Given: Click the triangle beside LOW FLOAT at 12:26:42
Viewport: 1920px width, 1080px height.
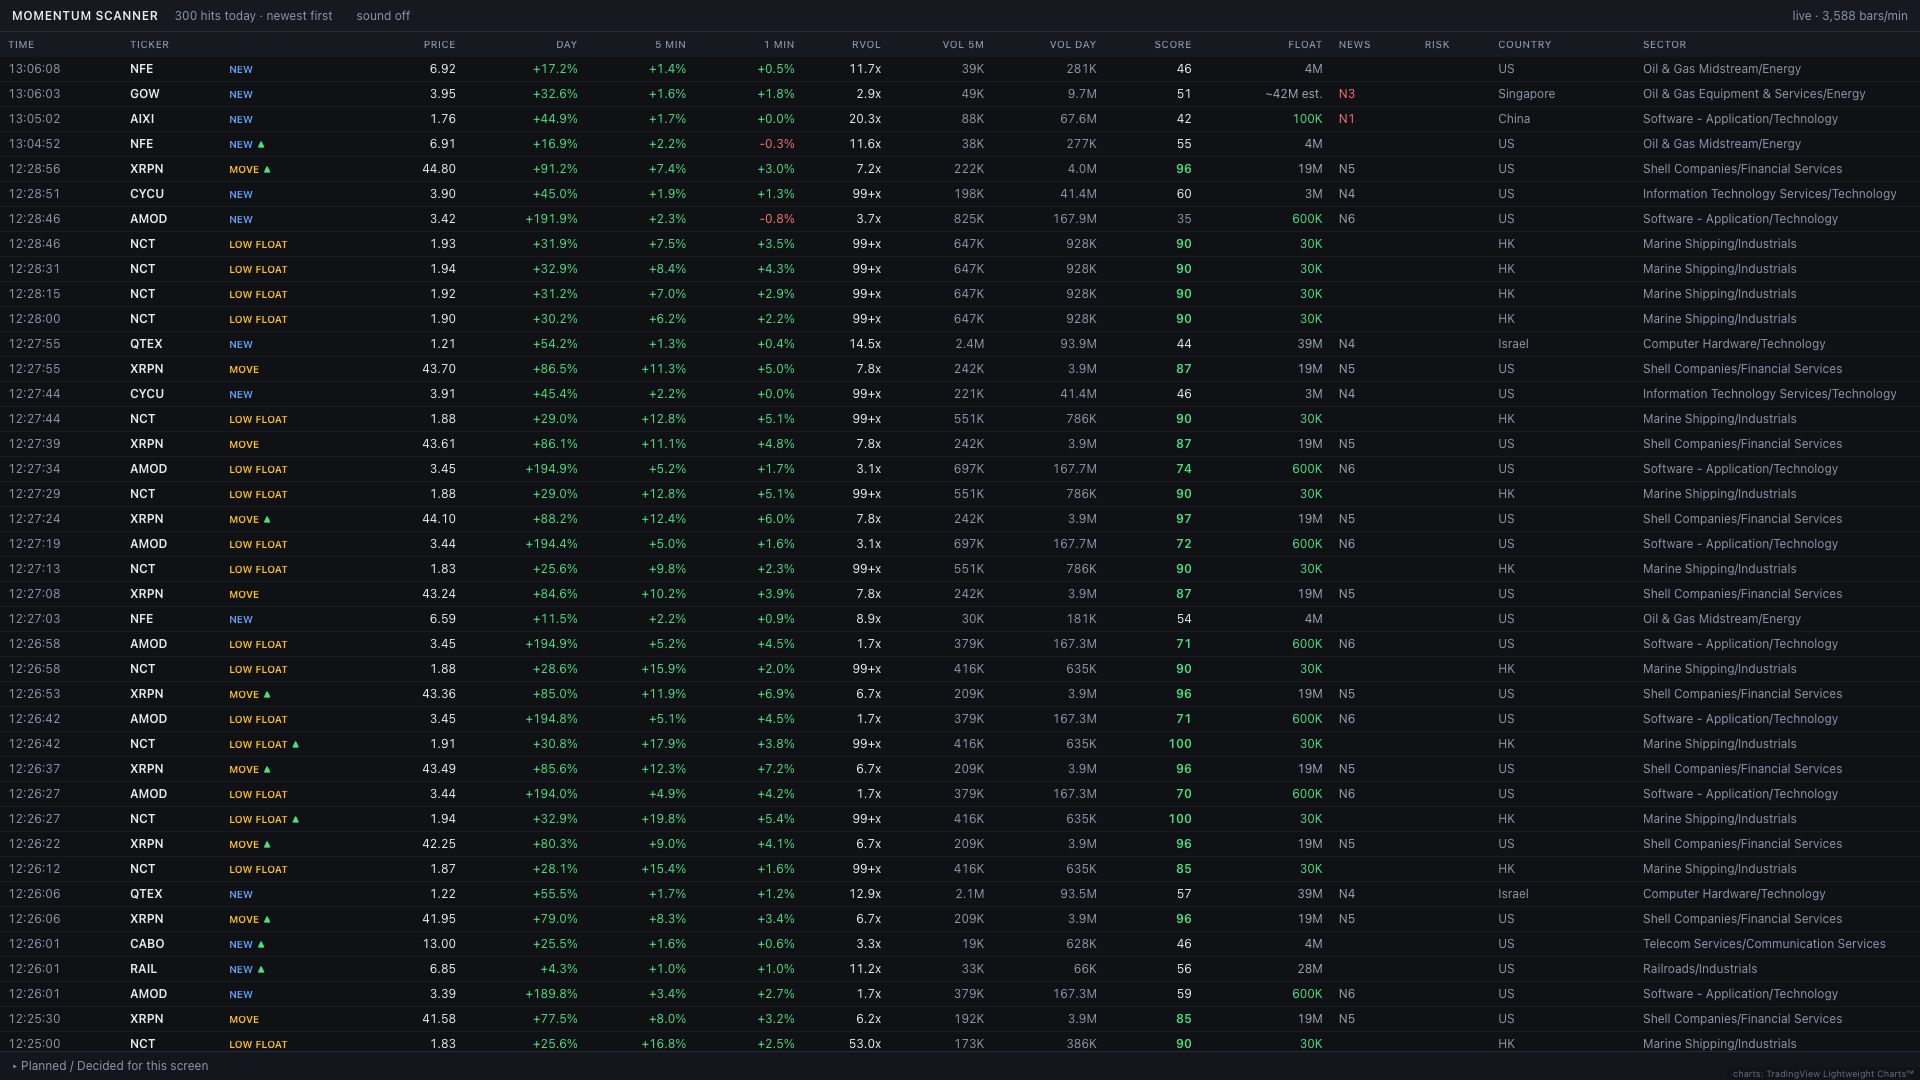Looking at the screenshot, I should click(x=296, y=744).
